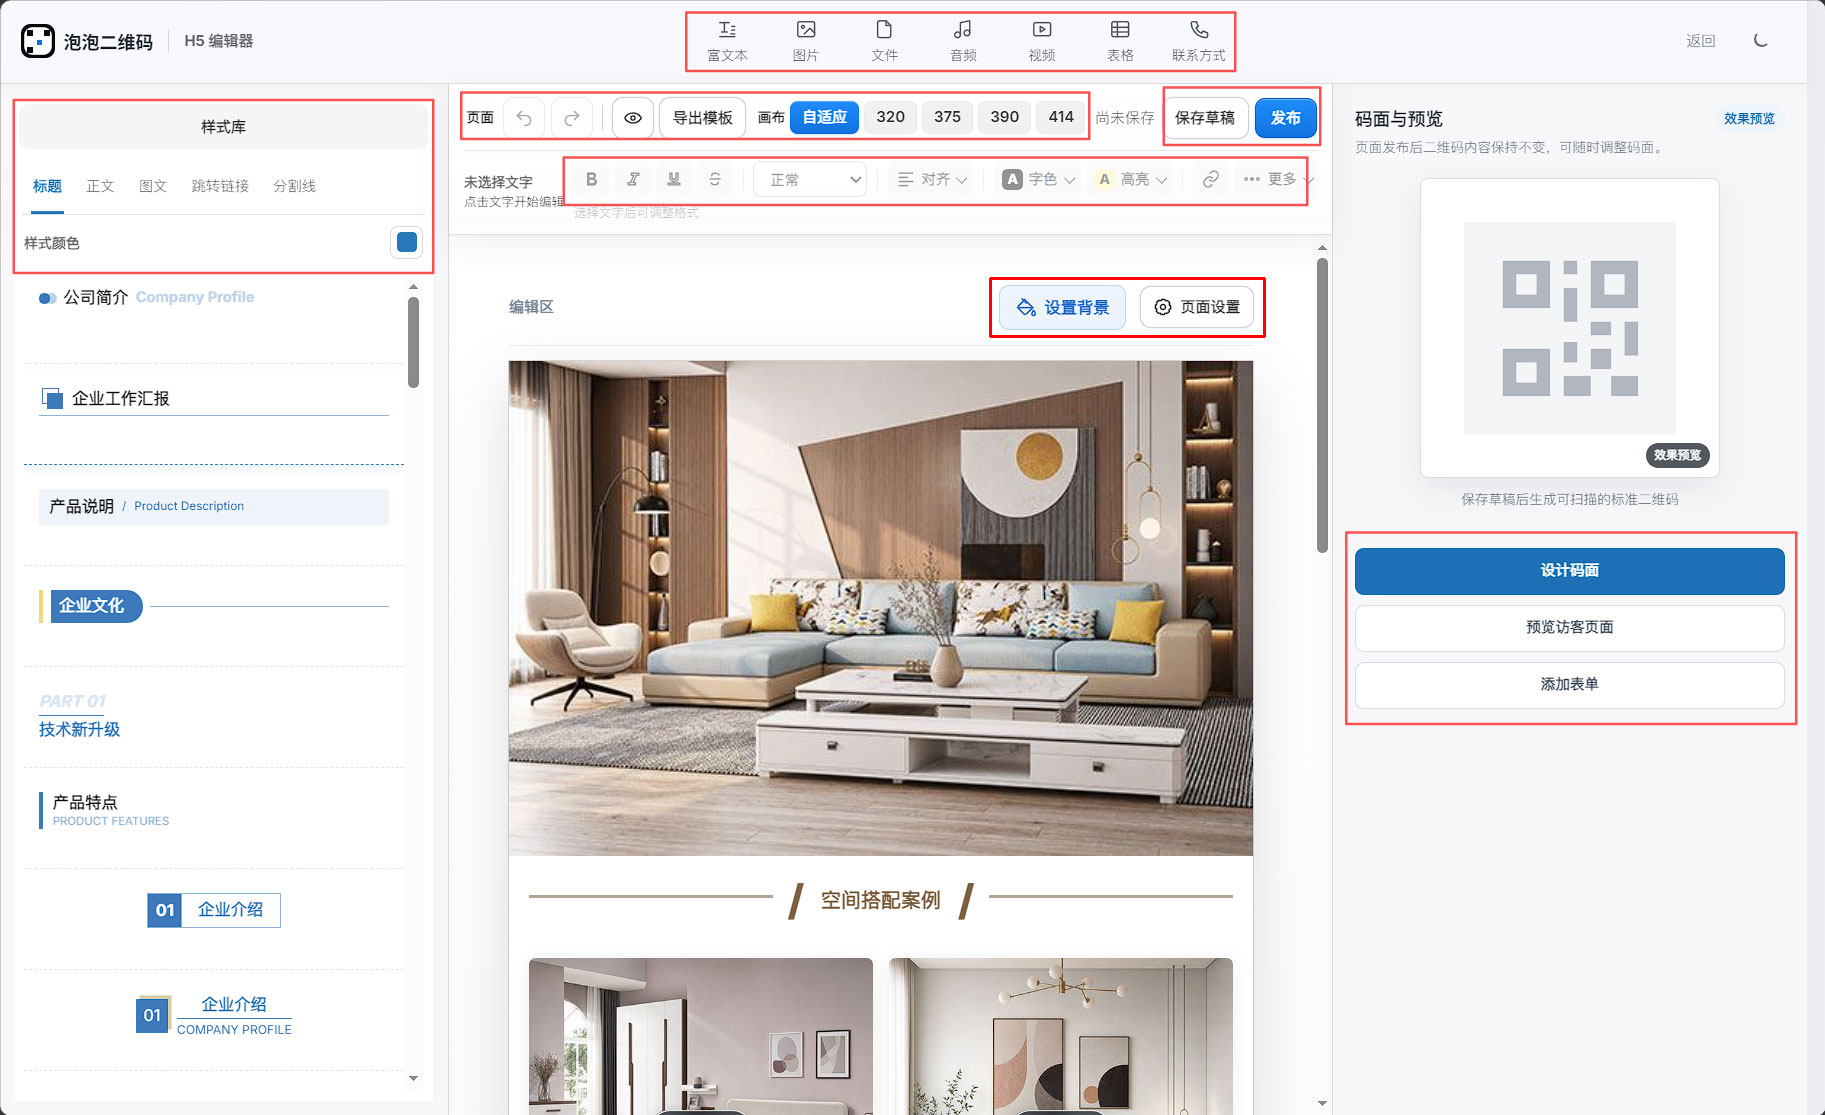Screen dimensions: 1825x1115
Task: Publish the page with 发布
Action: tap(1285, 118)
